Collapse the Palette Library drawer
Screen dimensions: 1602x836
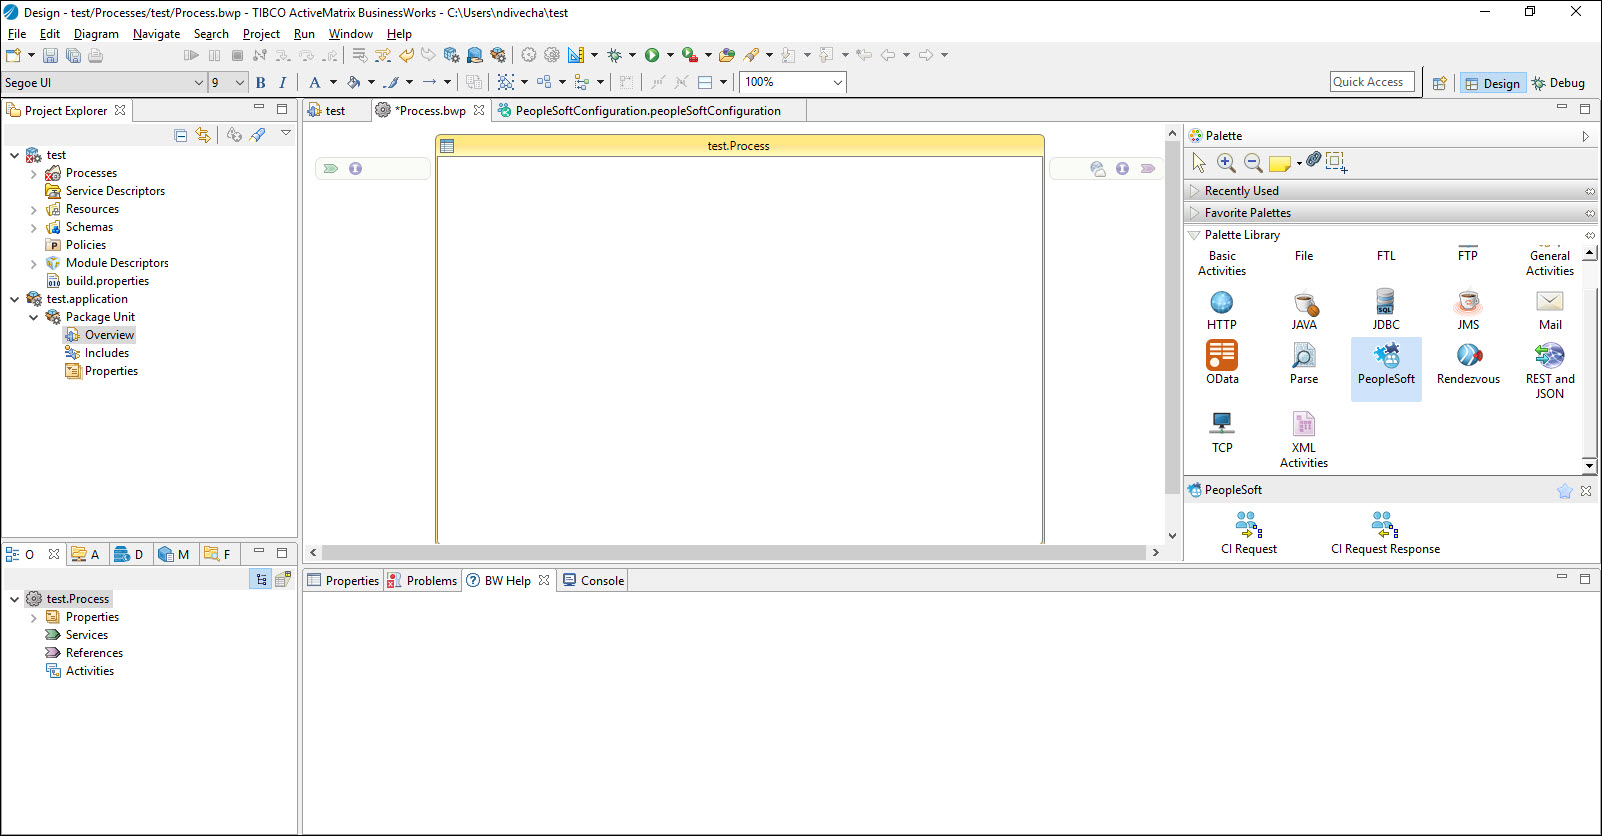pyautogui.click(x=1194, y=235)
